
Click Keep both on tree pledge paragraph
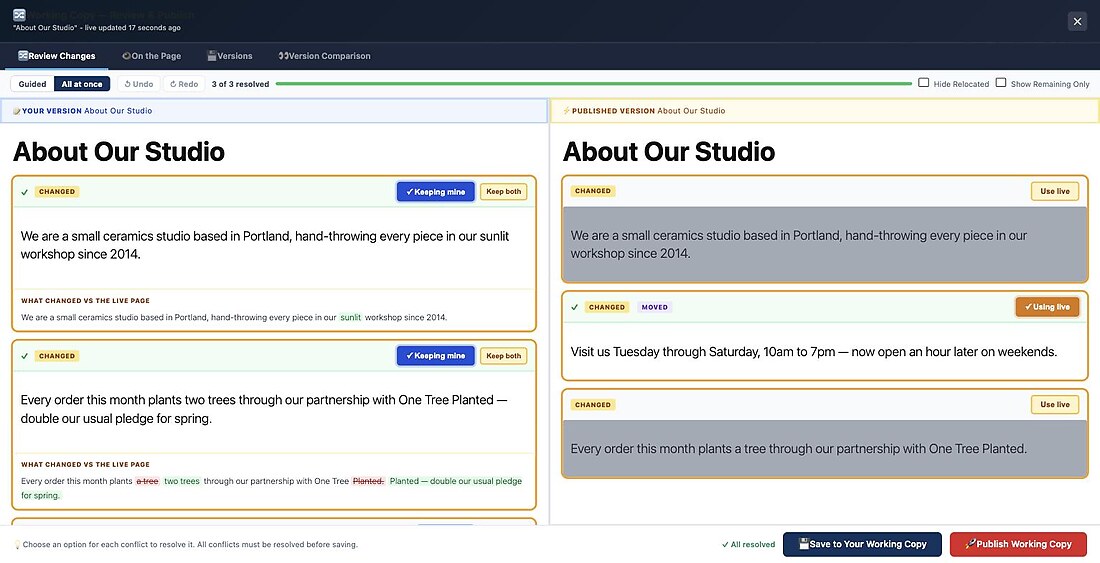[504, 355]
